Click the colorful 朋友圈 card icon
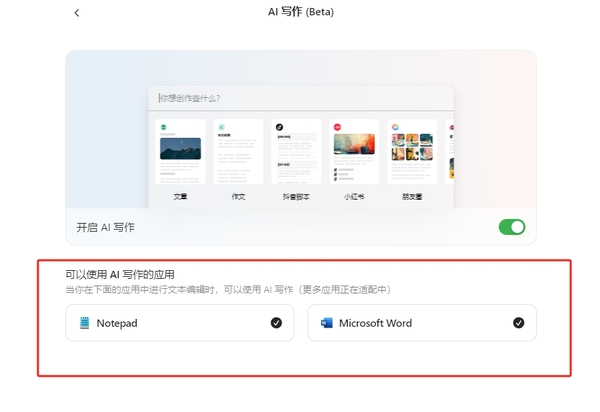Screen dimensions: 600x412 pos(396,127)
